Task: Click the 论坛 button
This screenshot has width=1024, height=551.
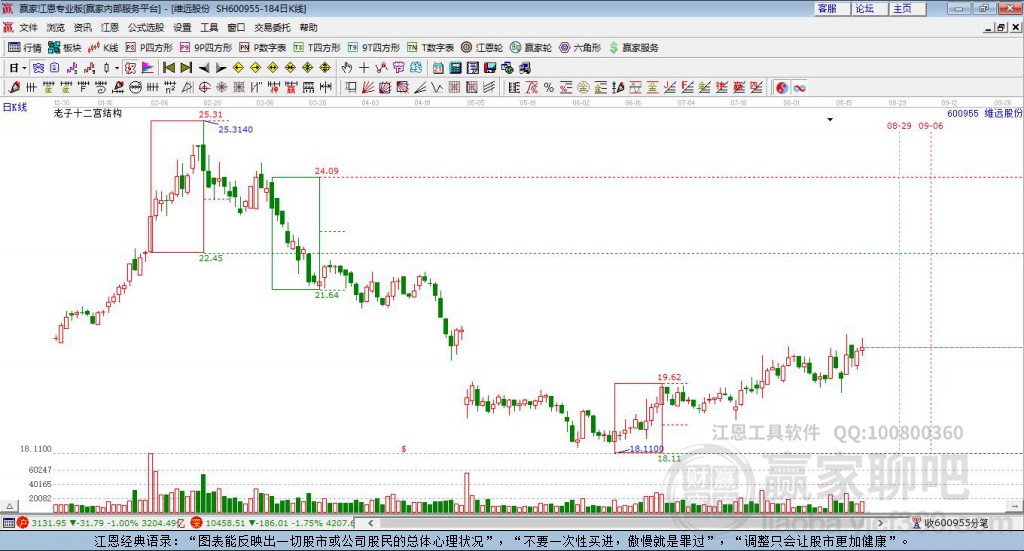Action: click(x=868, y=8)
